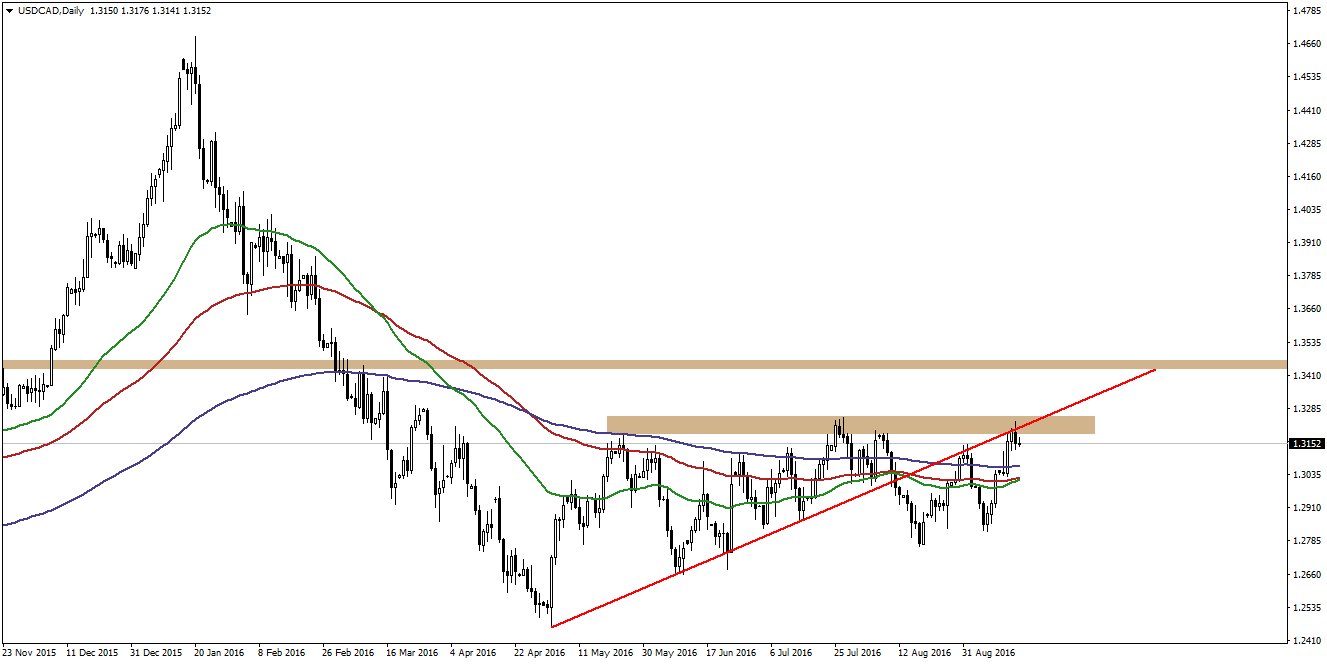Viewport: 1327px width, 664px height.
Task: Click the small triangle before USDCAD,Daily
Action: pos(9,11)
